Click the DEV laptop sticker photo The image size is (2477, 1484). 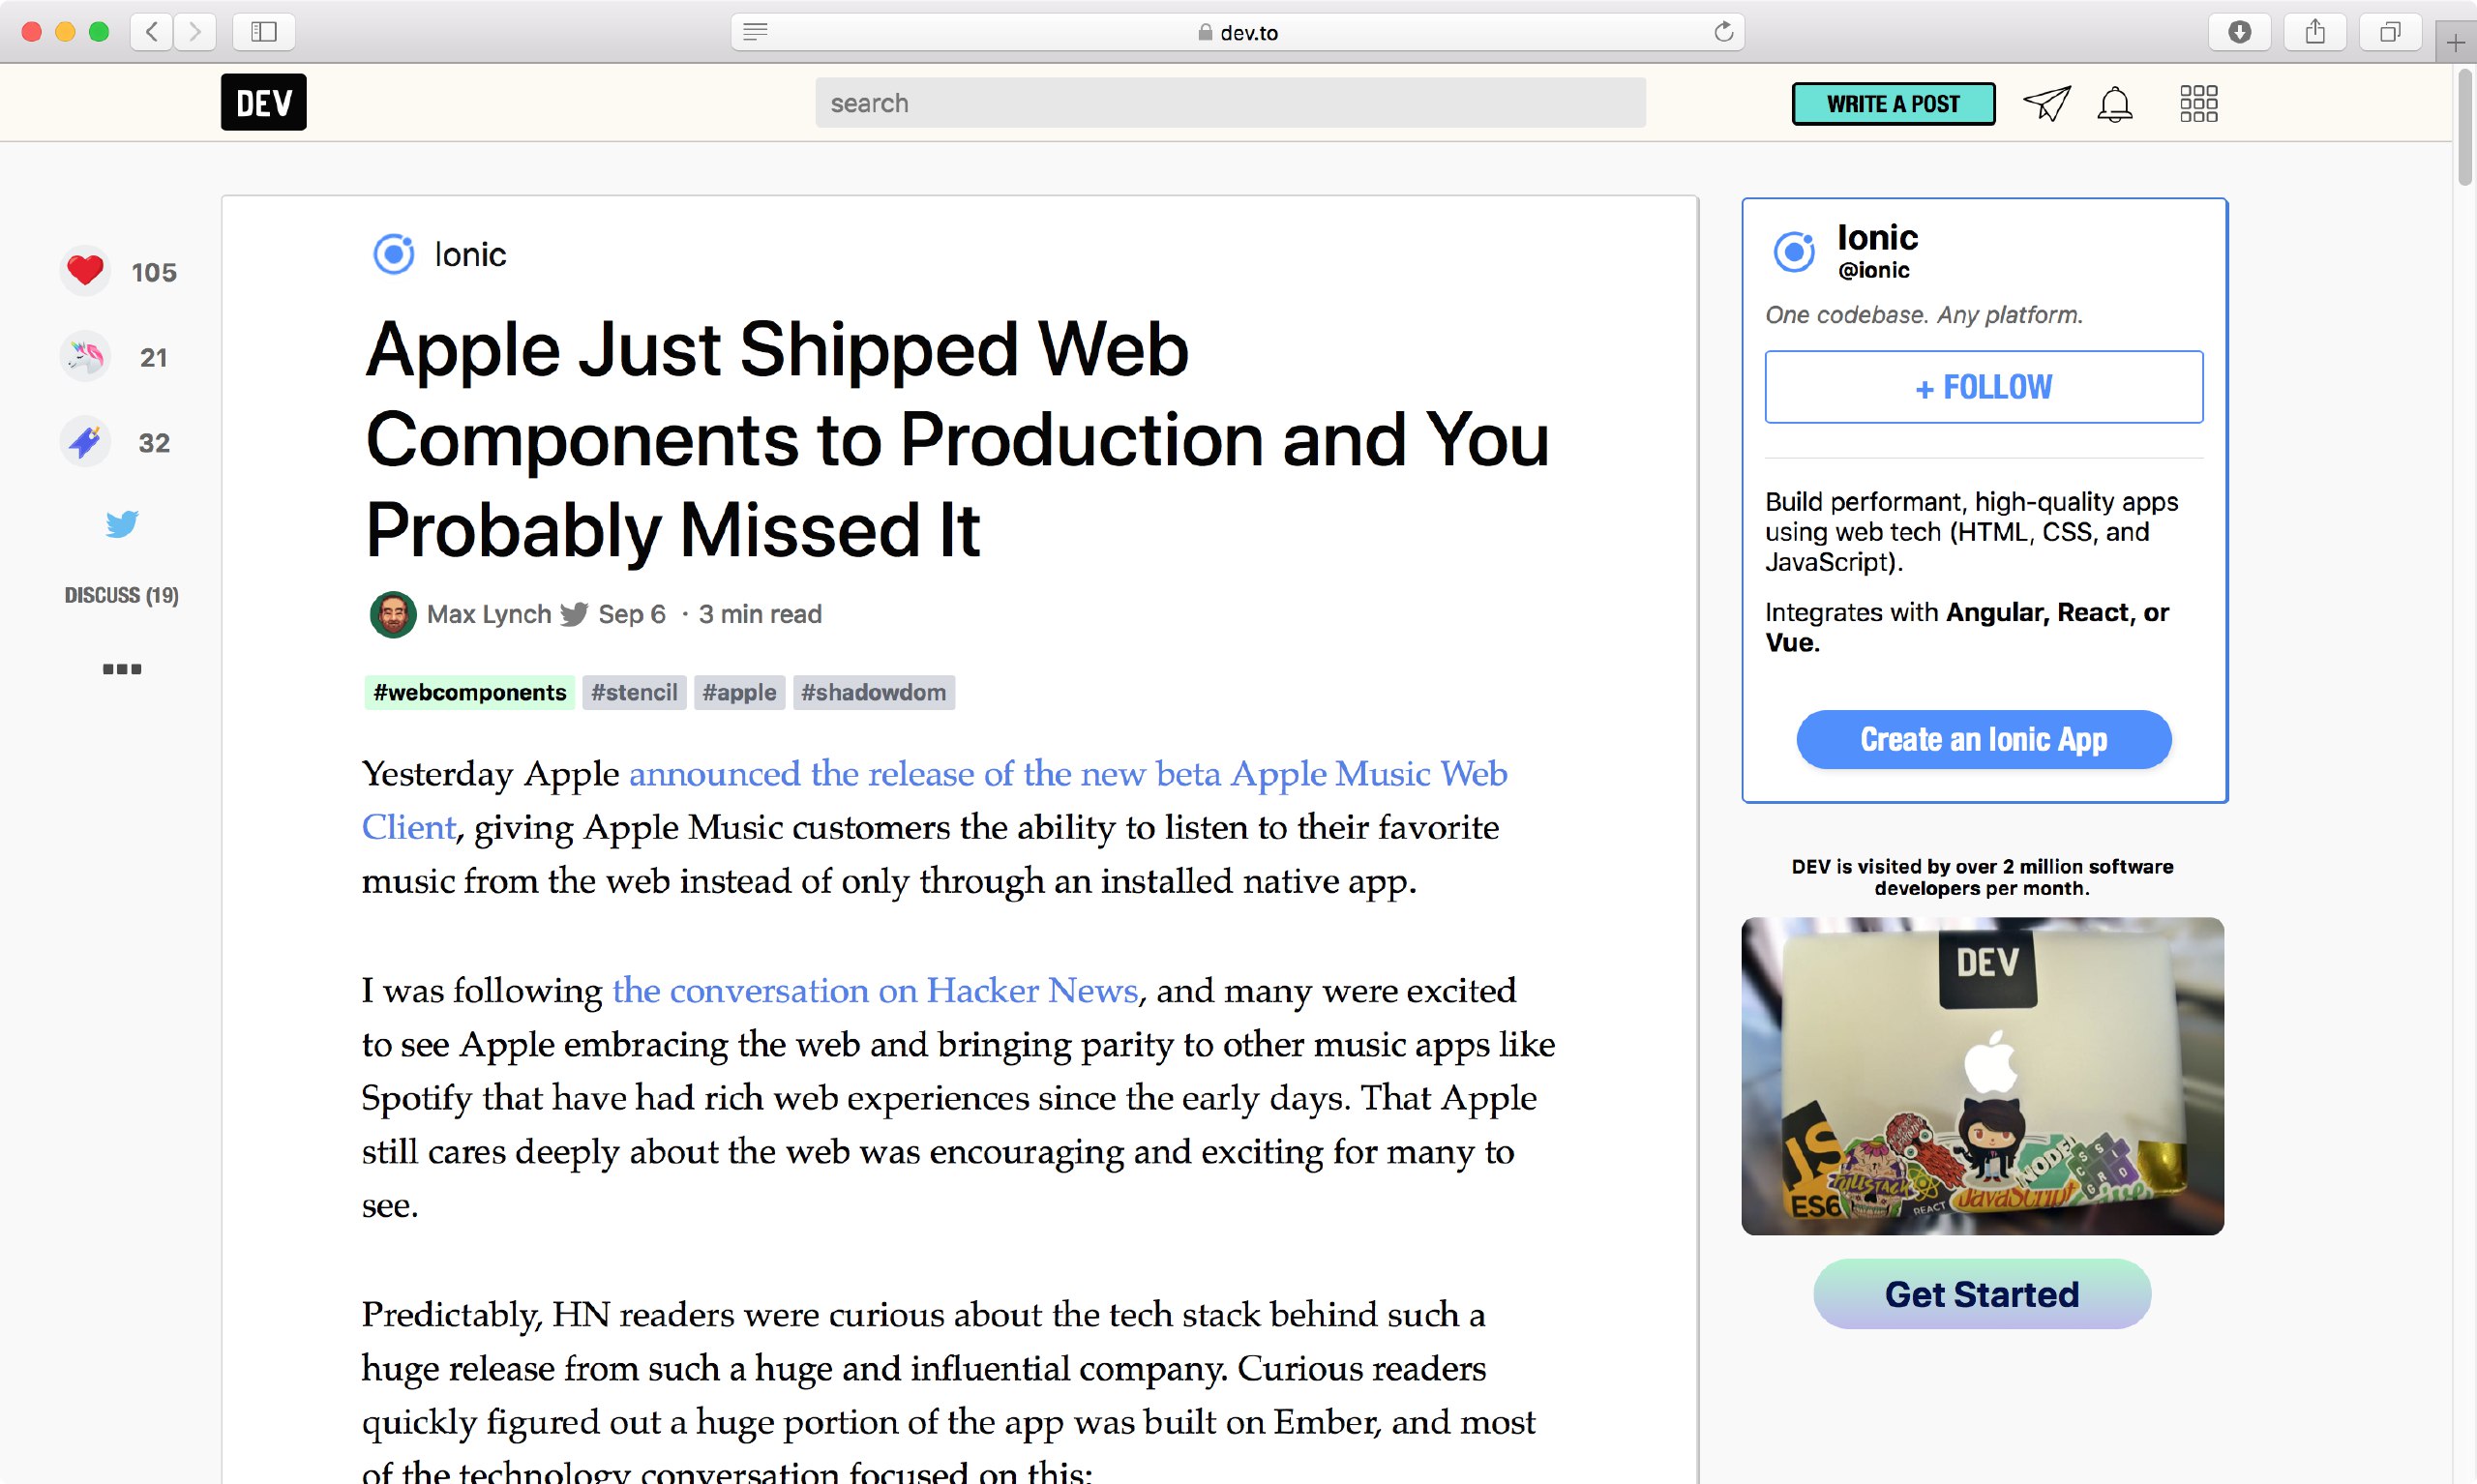[x=1982, y=1076]
